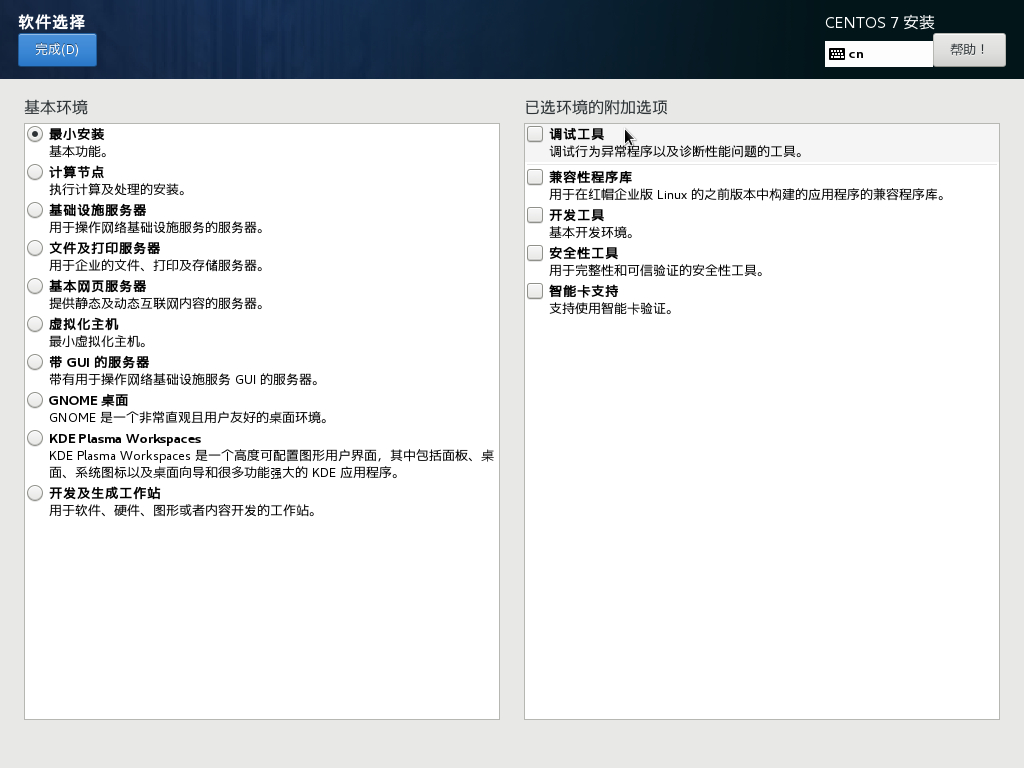The width and height of the screenshot is (1024, 768).
Task: Click the 软件选择 header label
Action: tap(51, 21)
